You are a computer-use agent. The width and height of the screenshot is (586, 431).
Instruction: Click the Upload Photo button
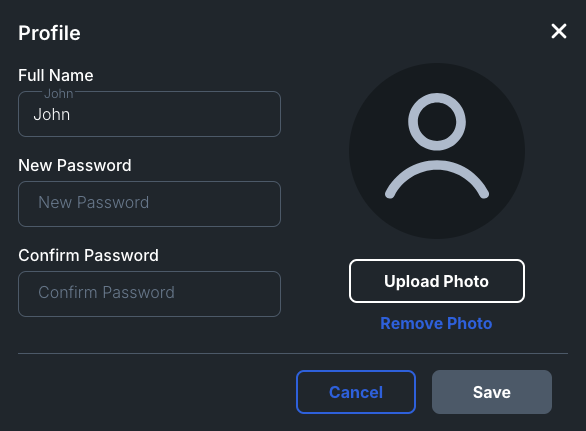click(x=437, y=281)
